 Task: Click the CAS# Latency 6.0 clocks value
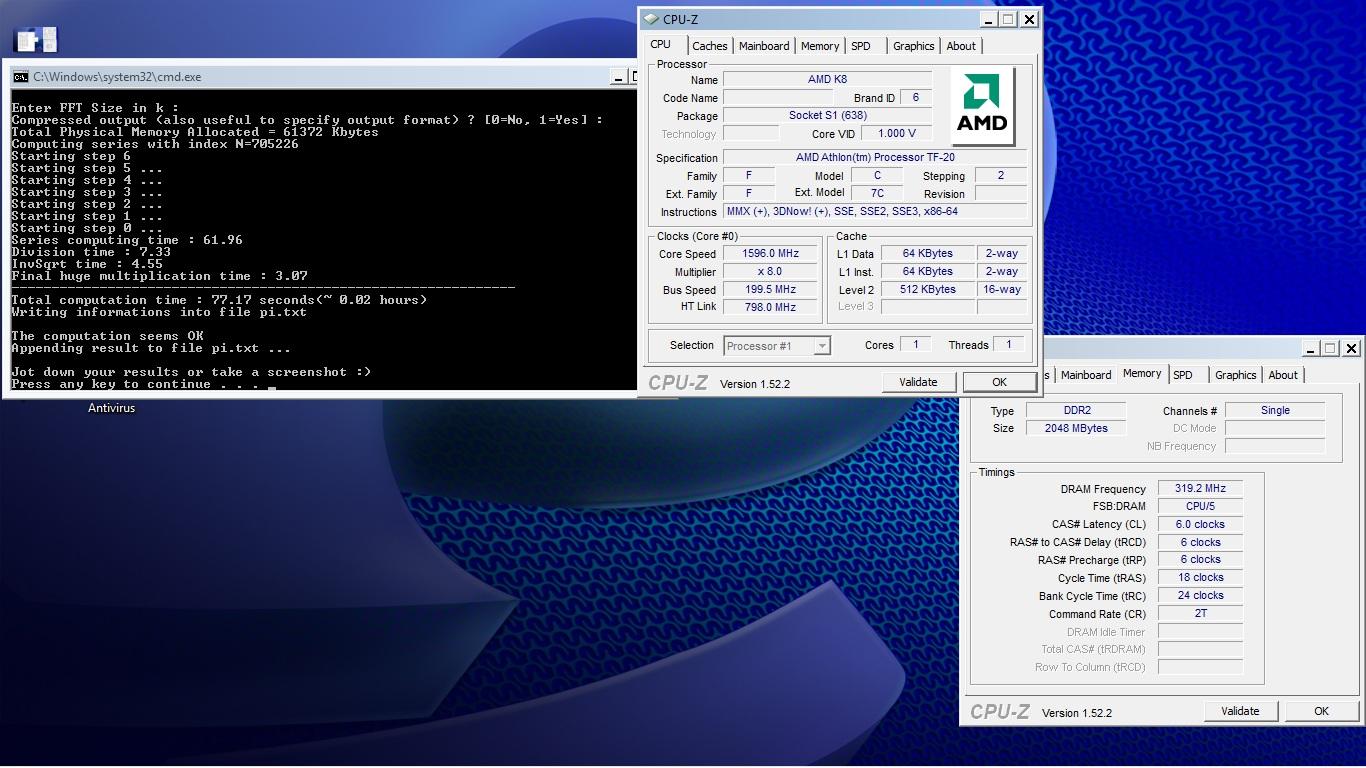(x=1200, y=525)
